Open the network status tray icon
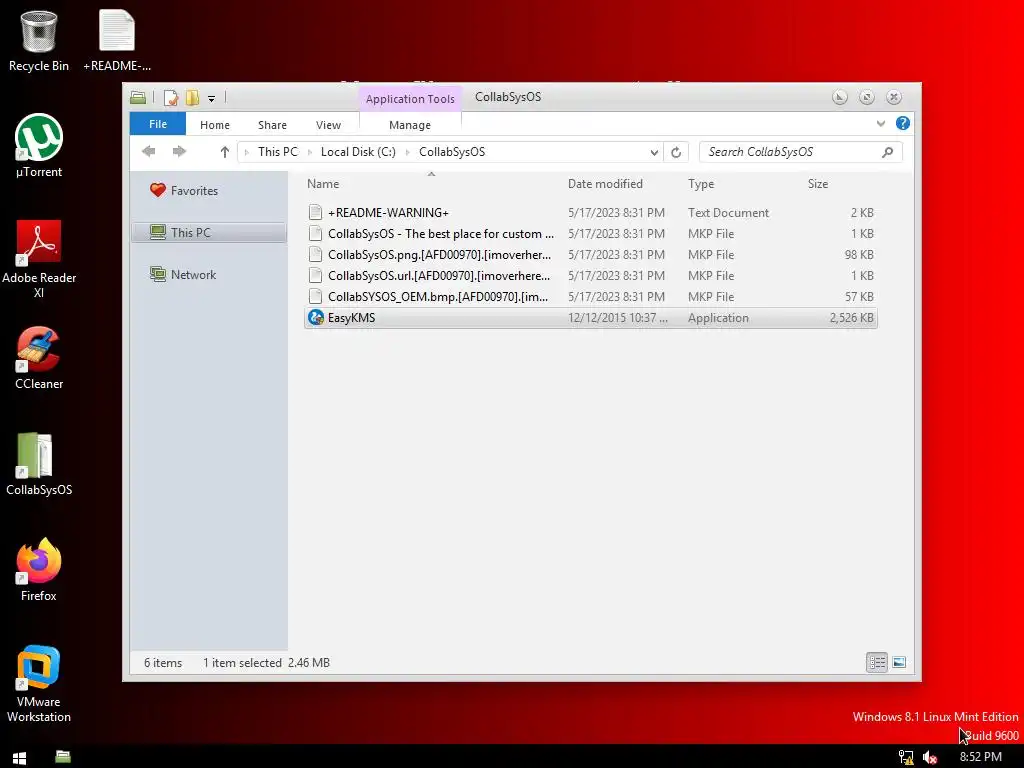This screenshot has height=768, width=1024. [906, 758]
